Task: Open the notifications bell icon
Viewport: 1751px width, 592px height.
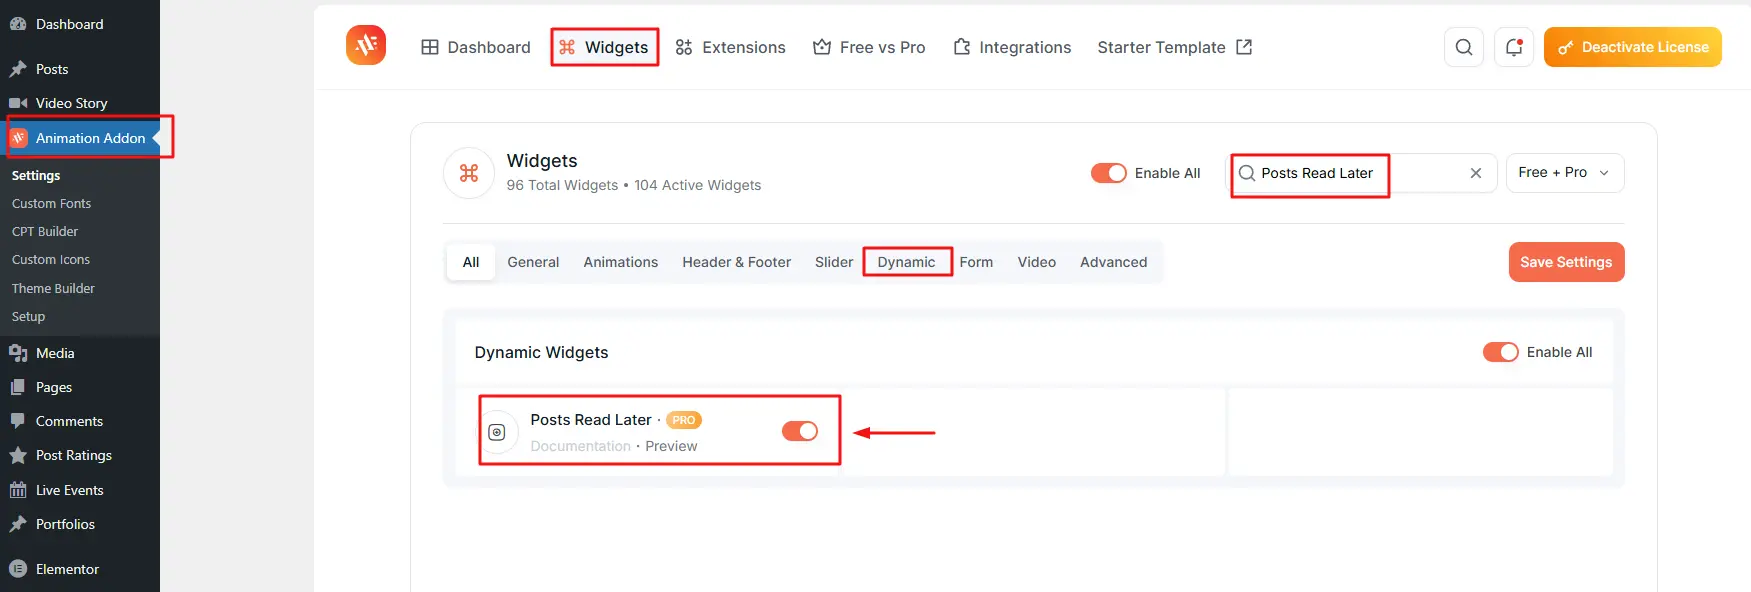Action: pos(1514,47)
